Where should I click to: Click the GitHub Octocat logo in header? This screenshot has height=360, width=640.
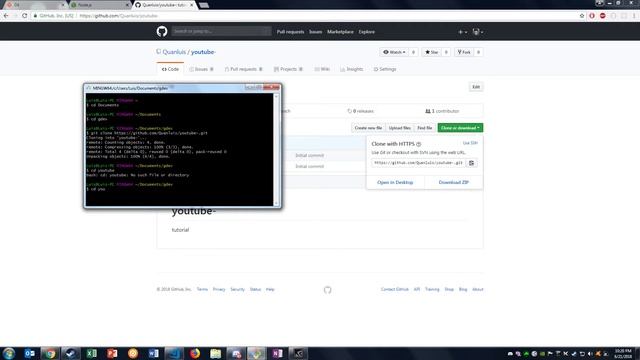coord(162,31)
